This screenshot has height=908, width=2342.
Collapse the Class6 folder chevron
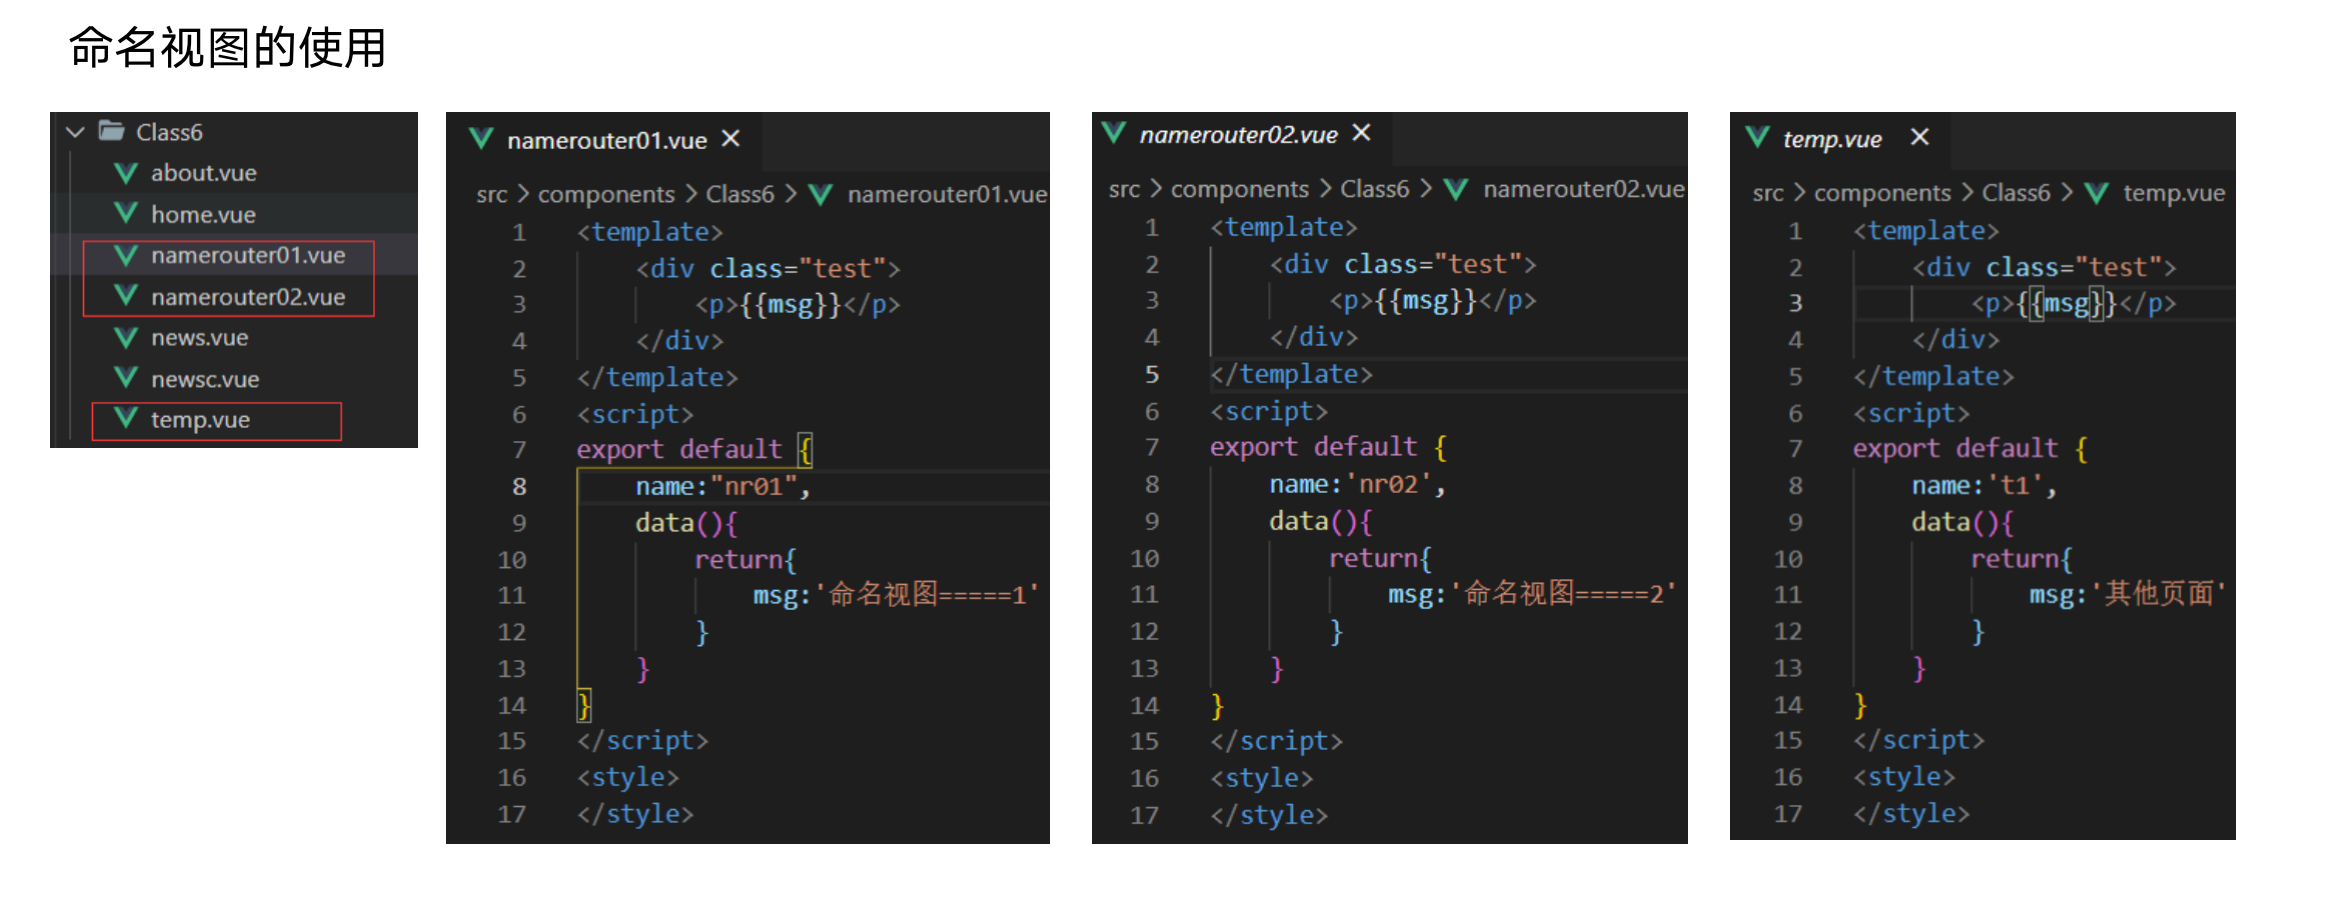pyautogui.click(x=75, y=132)
